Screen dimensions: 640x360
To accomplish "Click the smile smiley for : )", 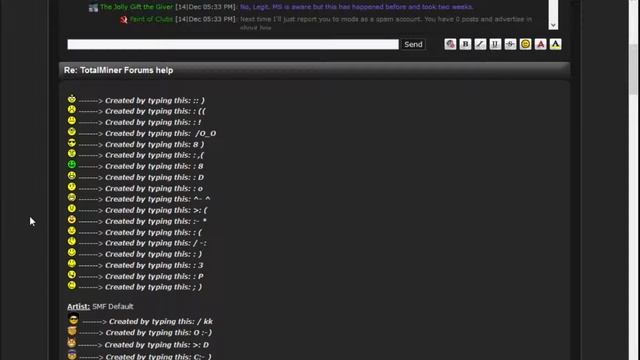I will (72, 252).
